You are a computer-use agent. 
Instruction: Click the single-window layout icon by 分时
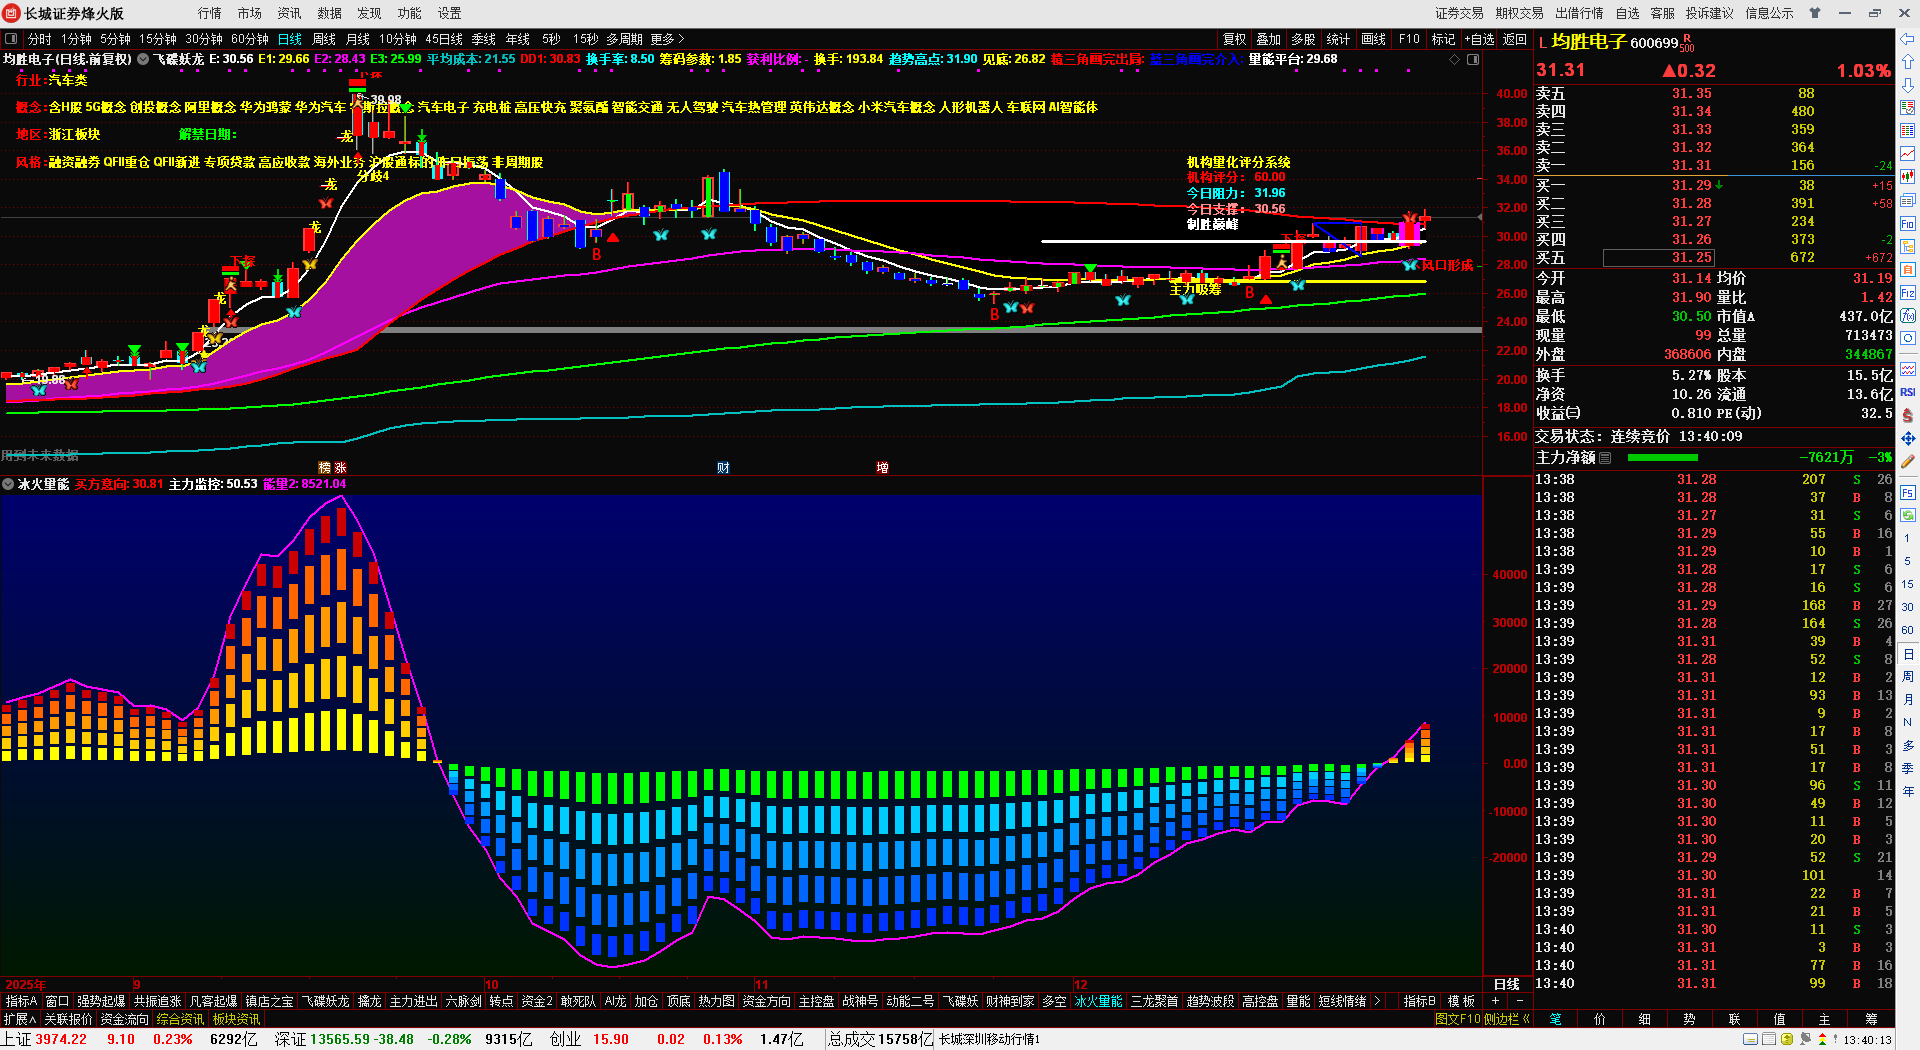pyautogui.click(x=11, y=39)
